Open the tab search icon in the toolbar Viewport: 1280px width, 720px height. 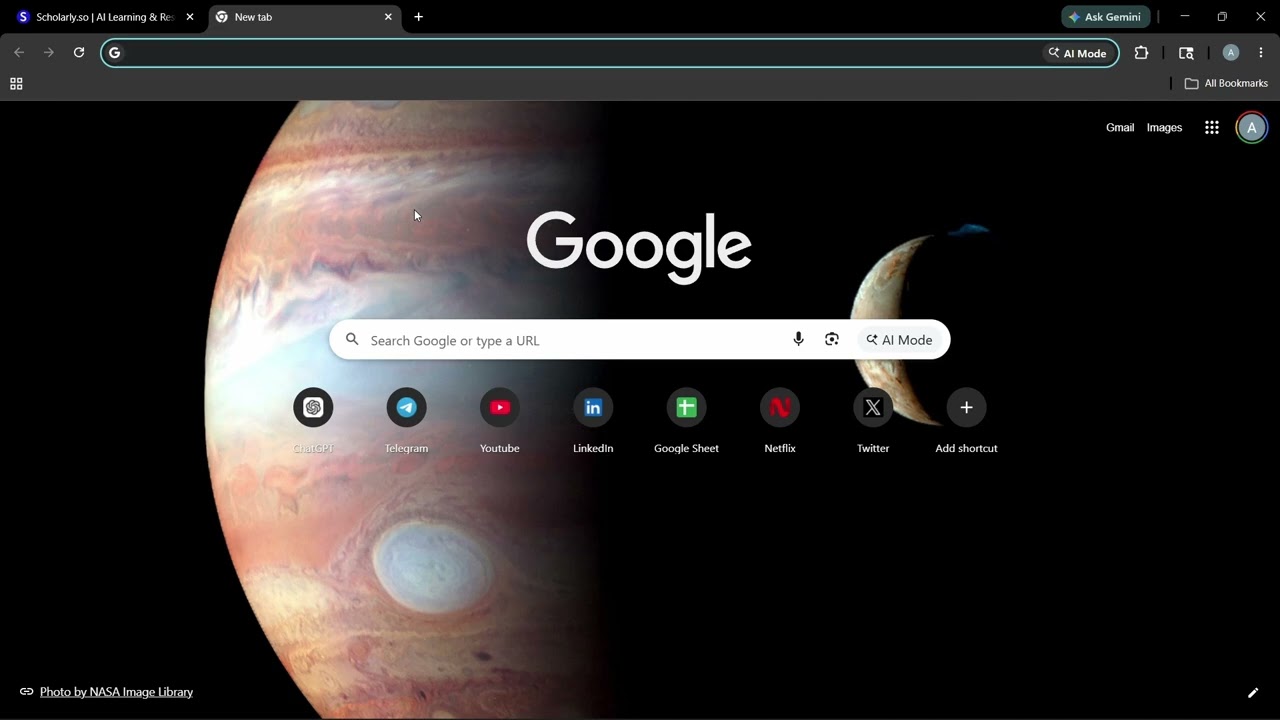[1186, 53]
